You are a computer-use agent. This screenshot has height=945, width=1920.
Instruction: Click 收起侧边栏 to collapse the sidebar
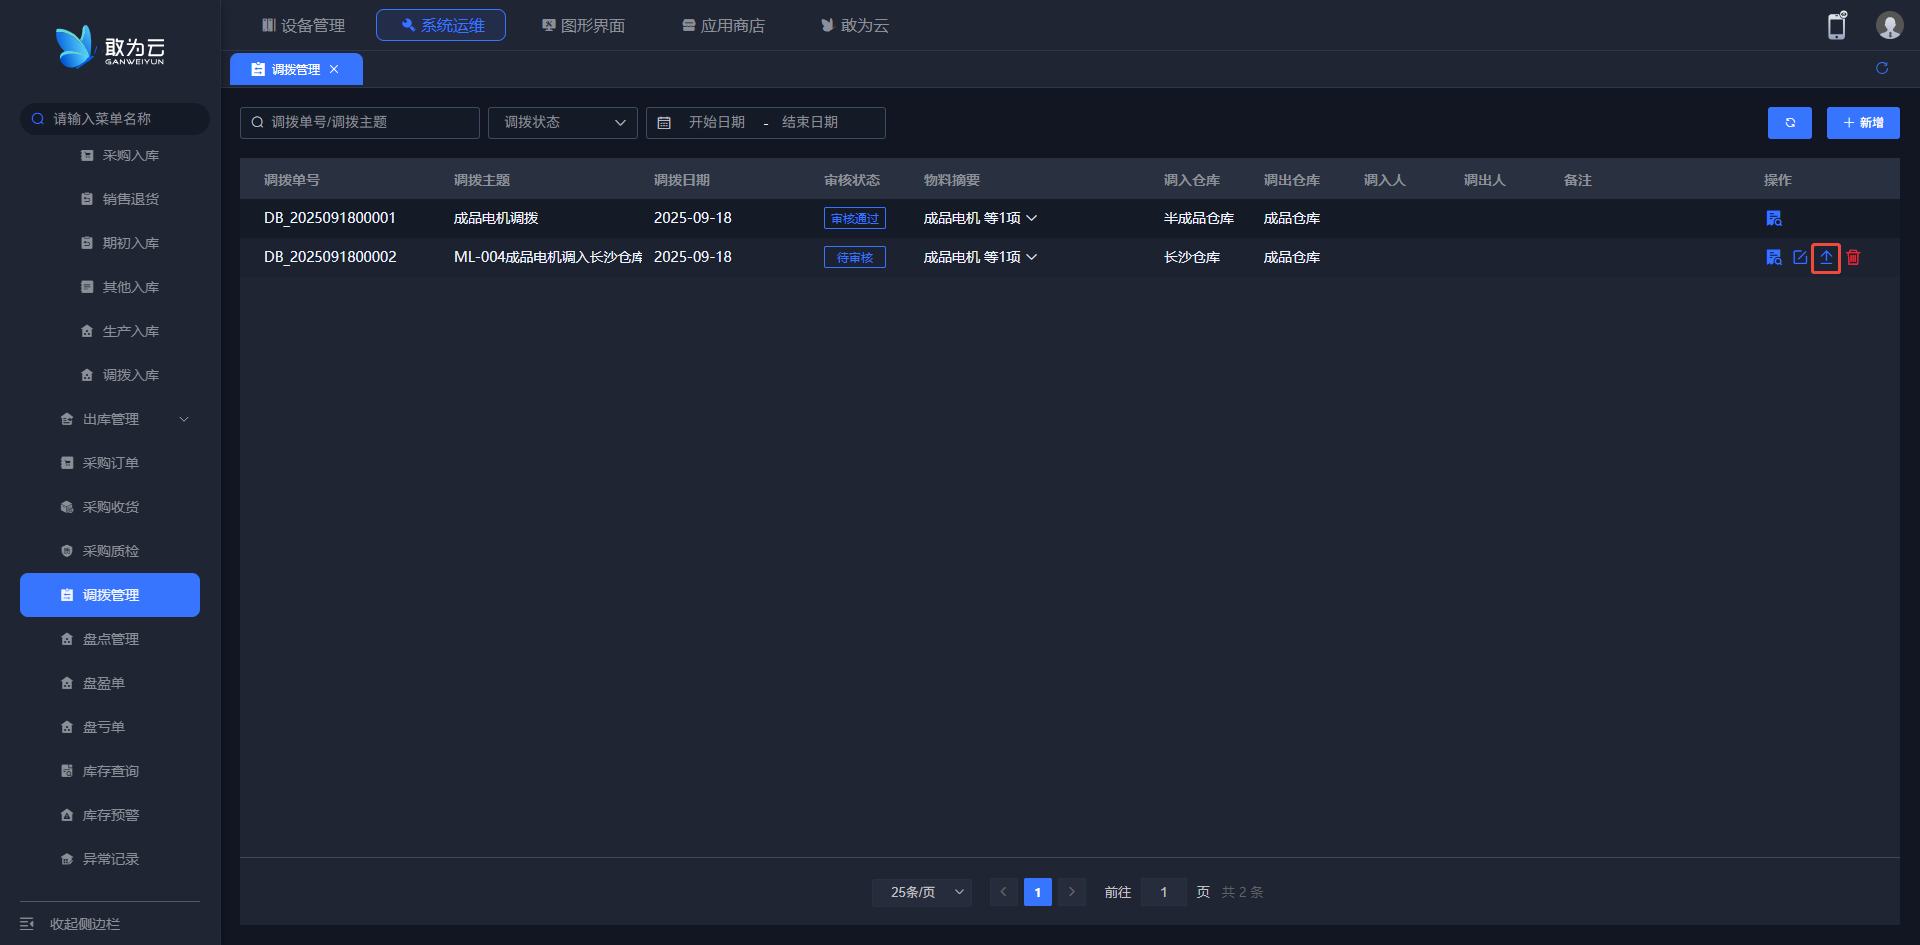[x=85, y=924]
